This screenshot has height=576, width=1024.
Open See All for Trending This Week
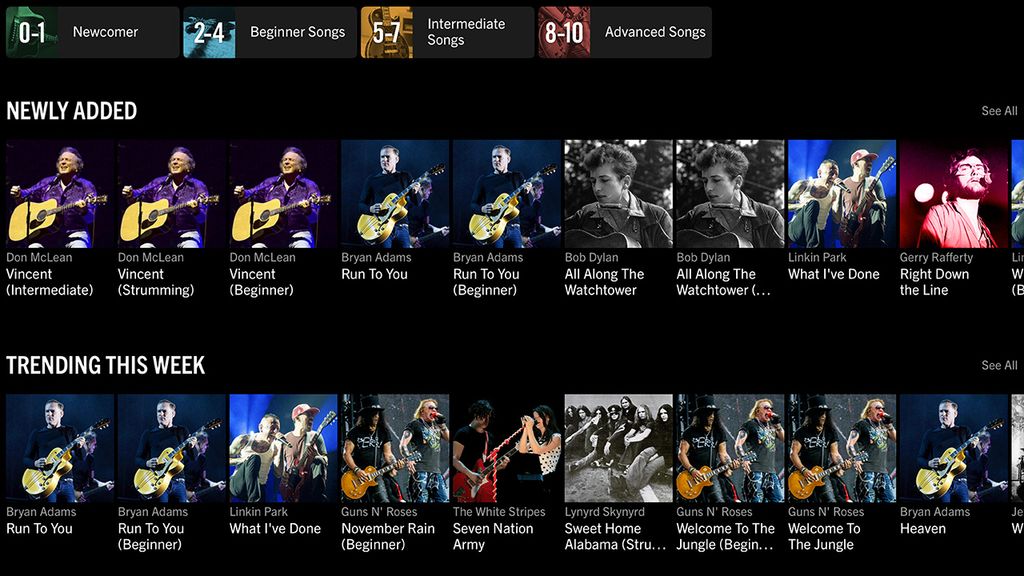999,365
